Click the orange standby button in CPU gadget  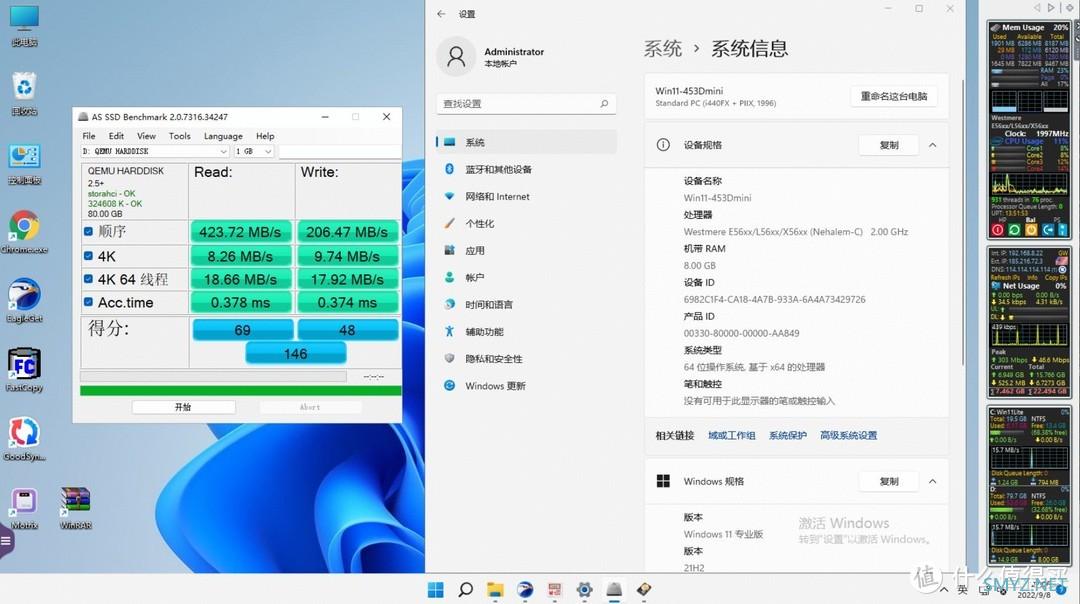(x=1031, y=230)
